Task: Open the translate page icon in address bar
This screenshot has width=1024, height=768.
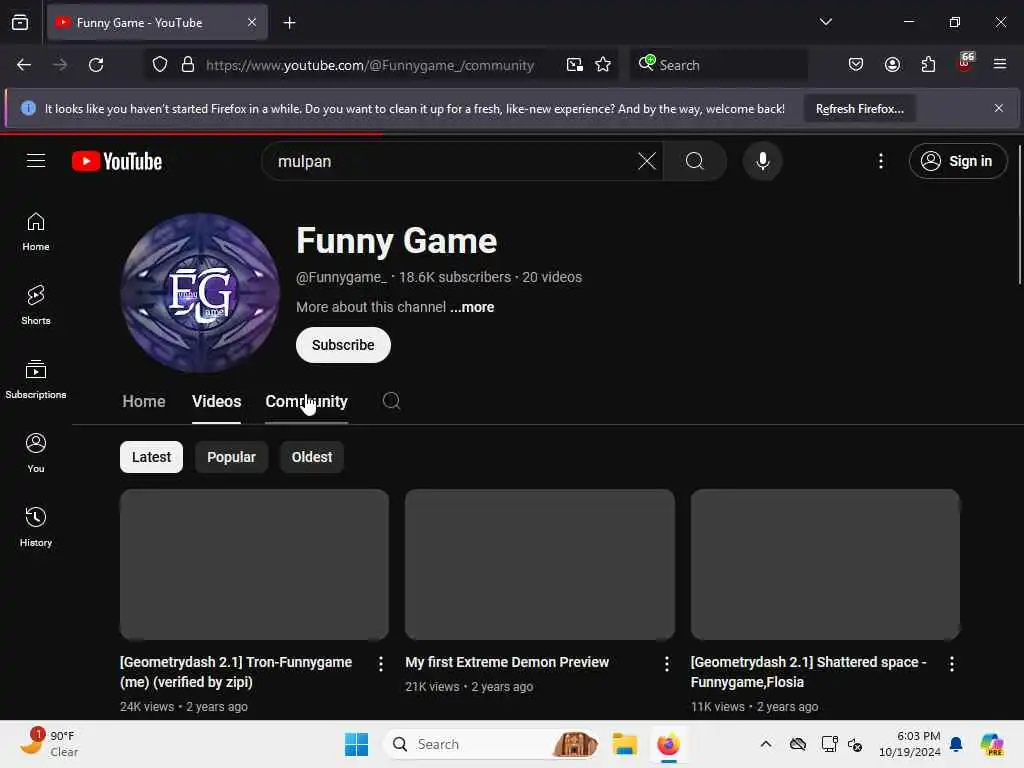Action: tap(575, 65)
